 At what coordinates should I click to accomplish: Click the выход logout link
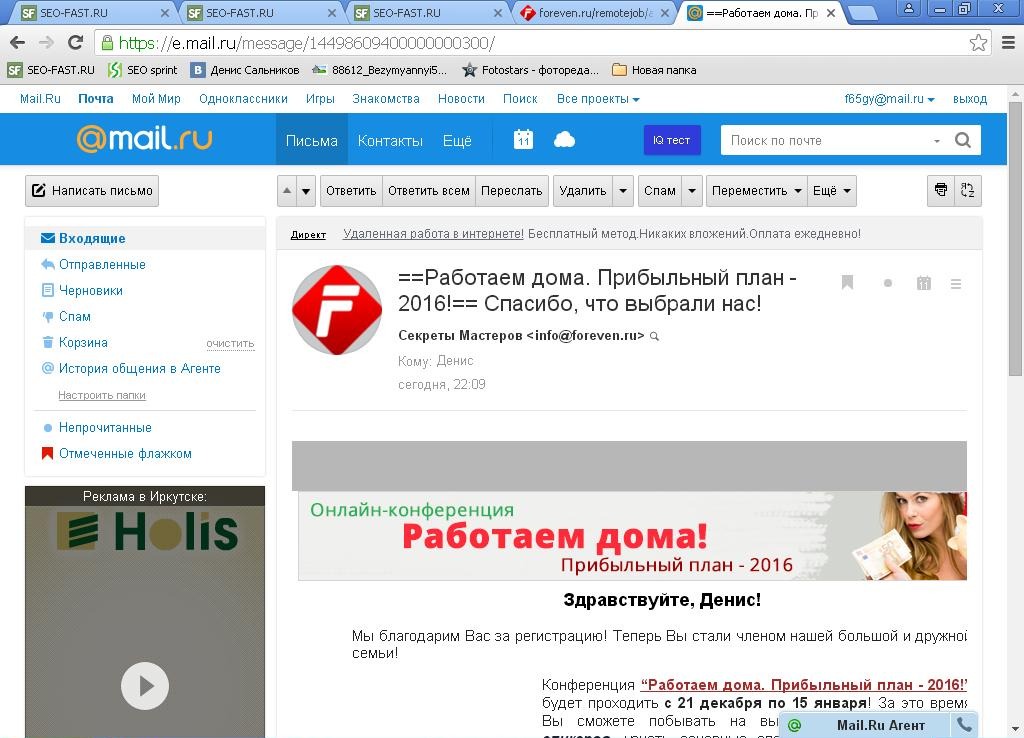tap(970, 99)
